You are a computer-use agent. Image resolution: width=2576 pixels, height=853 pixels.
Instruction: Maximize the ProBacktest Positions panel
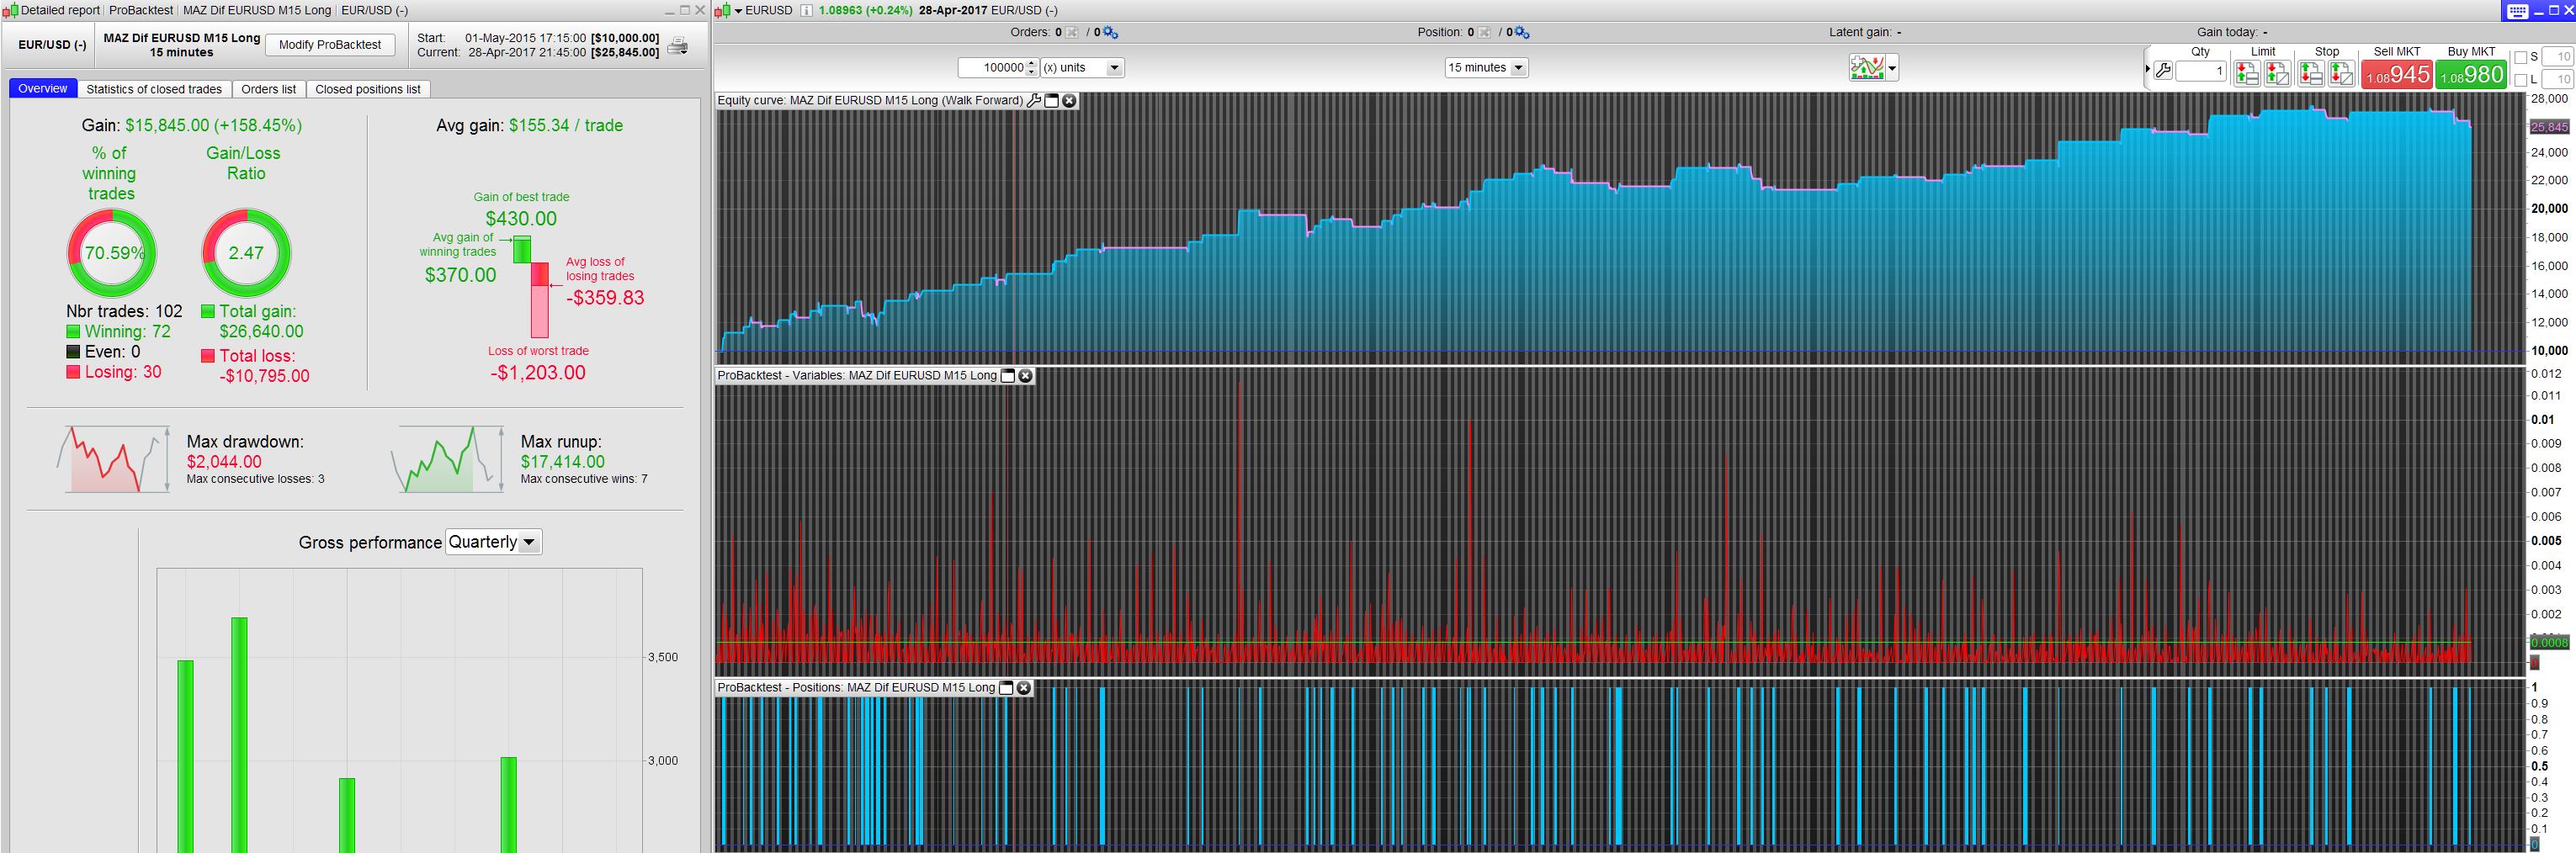click(x=1007, y=688)
